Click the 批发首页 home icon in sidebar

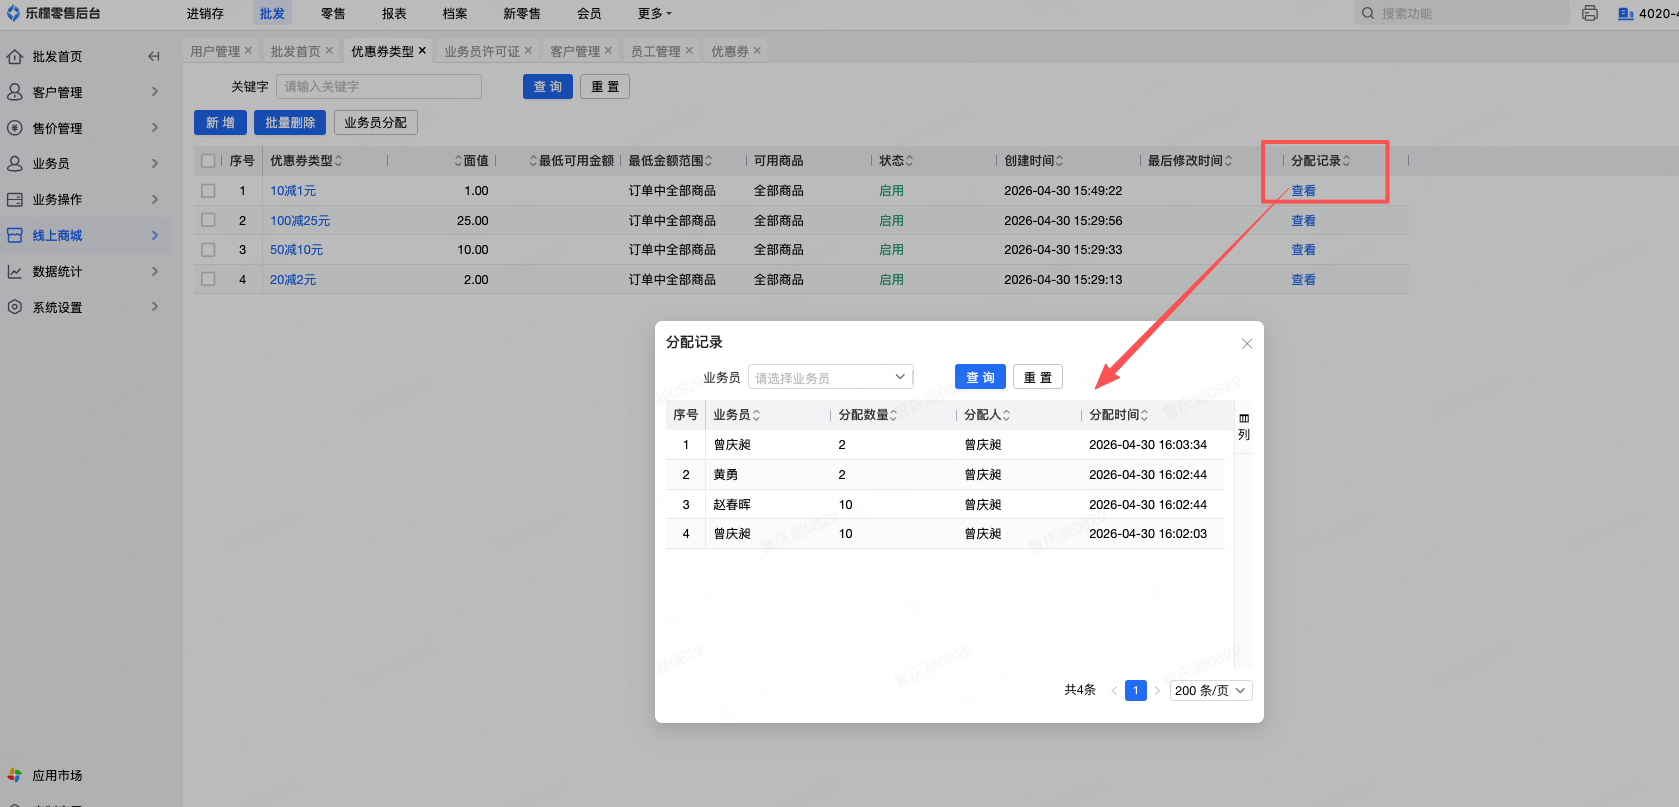point(15,57)
